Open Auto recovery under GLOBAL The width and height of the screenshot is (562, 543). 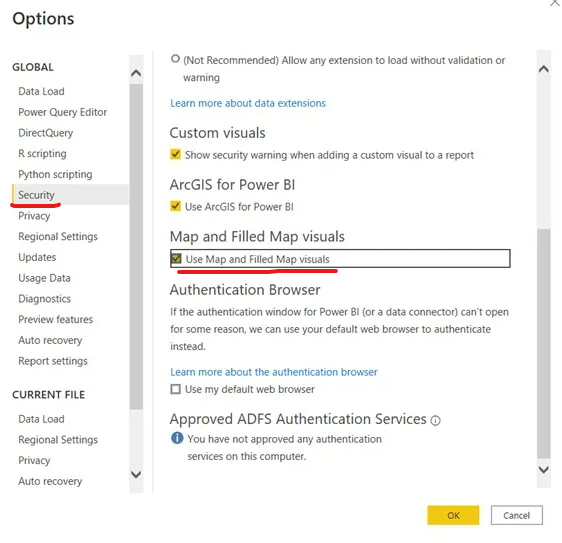[x=50, y=340]
